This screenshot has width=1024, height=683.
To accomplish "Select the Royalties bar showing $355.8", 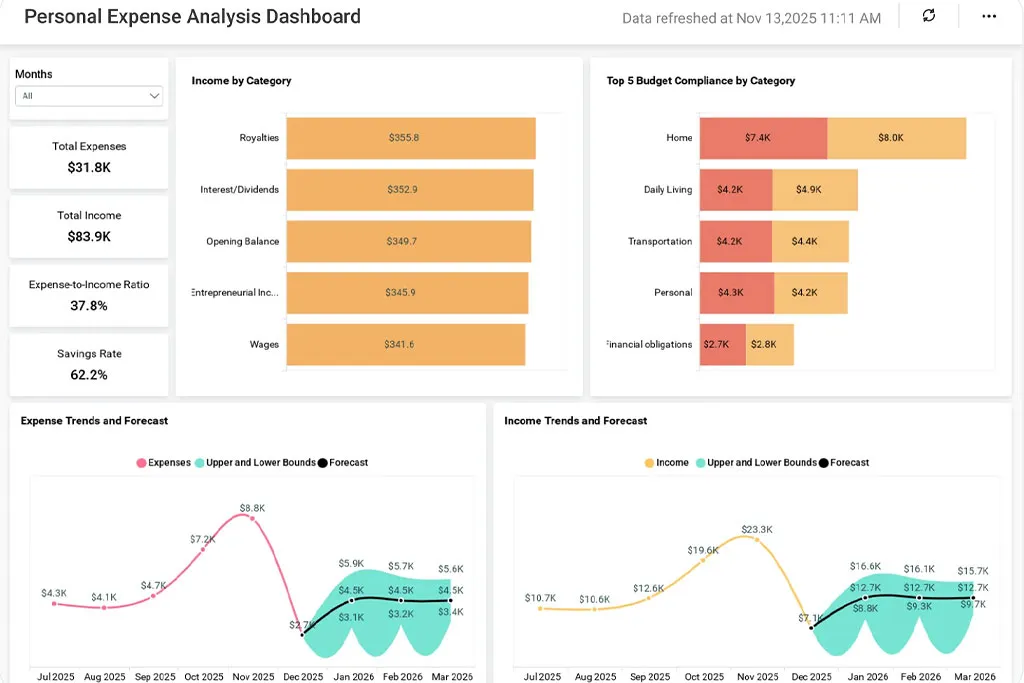I will pyautogui.click(x=411, y=138).
